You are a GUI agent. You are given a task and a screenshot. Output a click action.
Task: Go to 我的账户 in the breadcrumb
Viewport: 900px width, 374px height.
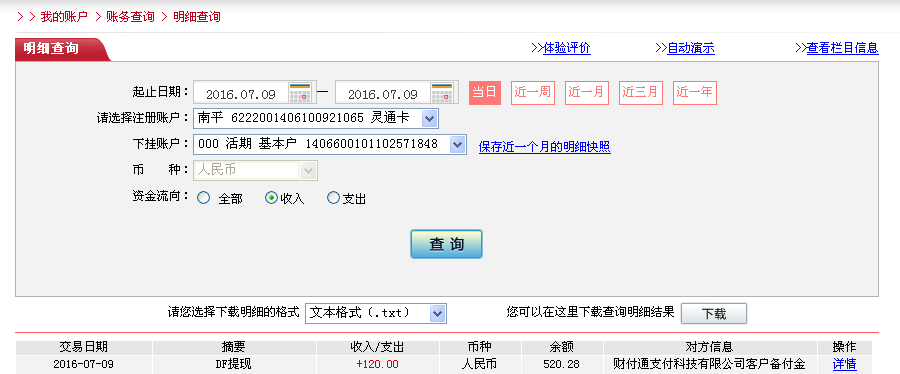coord(64,17)
